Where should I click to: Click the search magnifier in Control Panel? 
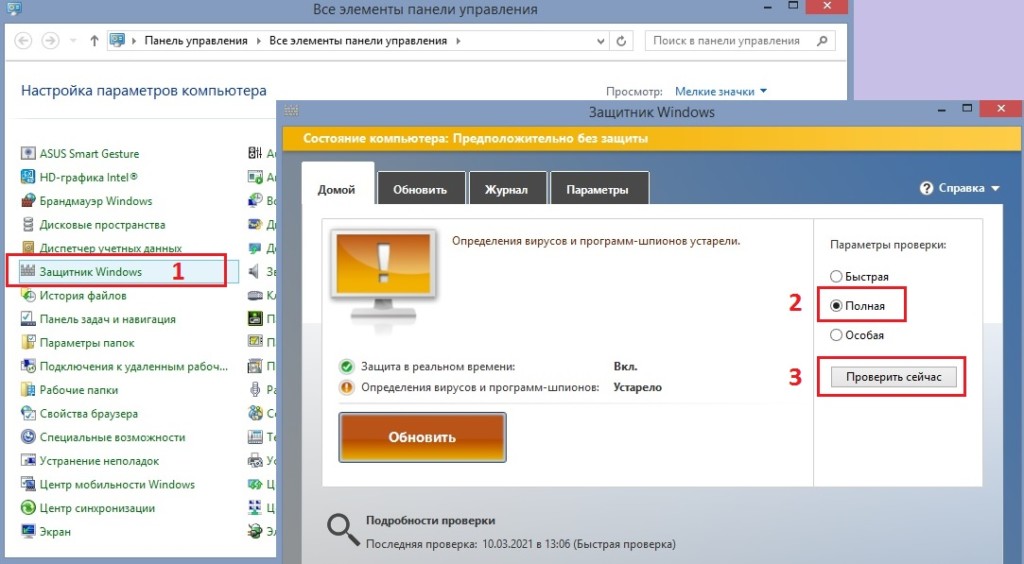coord(822,40)
